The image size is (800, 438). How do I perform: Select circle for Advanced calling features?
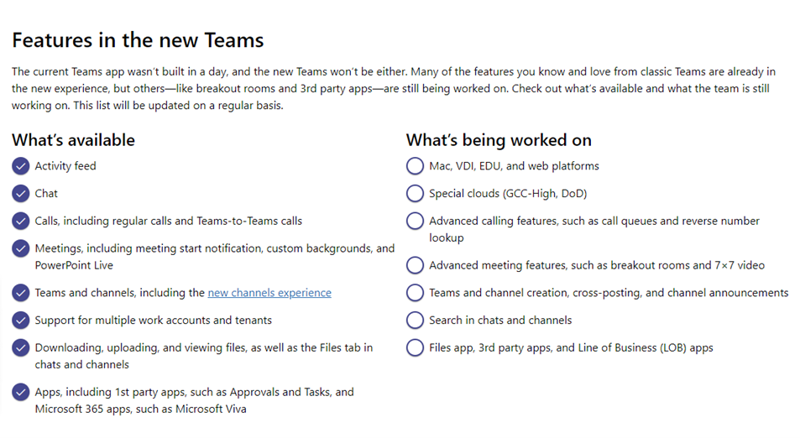pyautogui.click(x=415, y=221)
